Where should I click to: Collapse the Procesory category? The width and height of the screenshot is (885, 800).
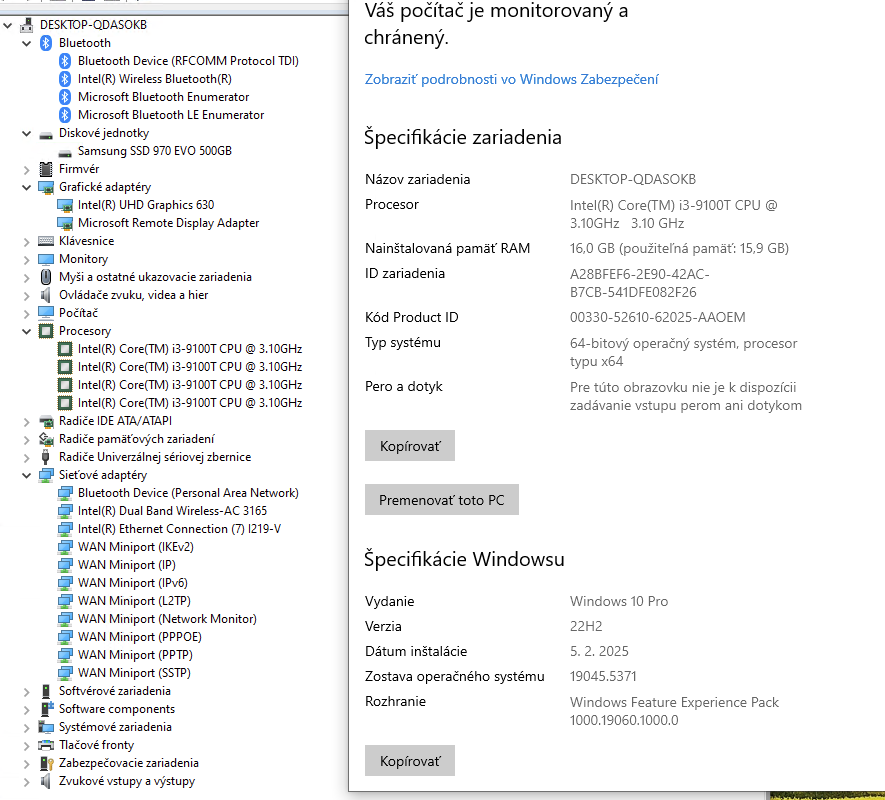point(27,331)
